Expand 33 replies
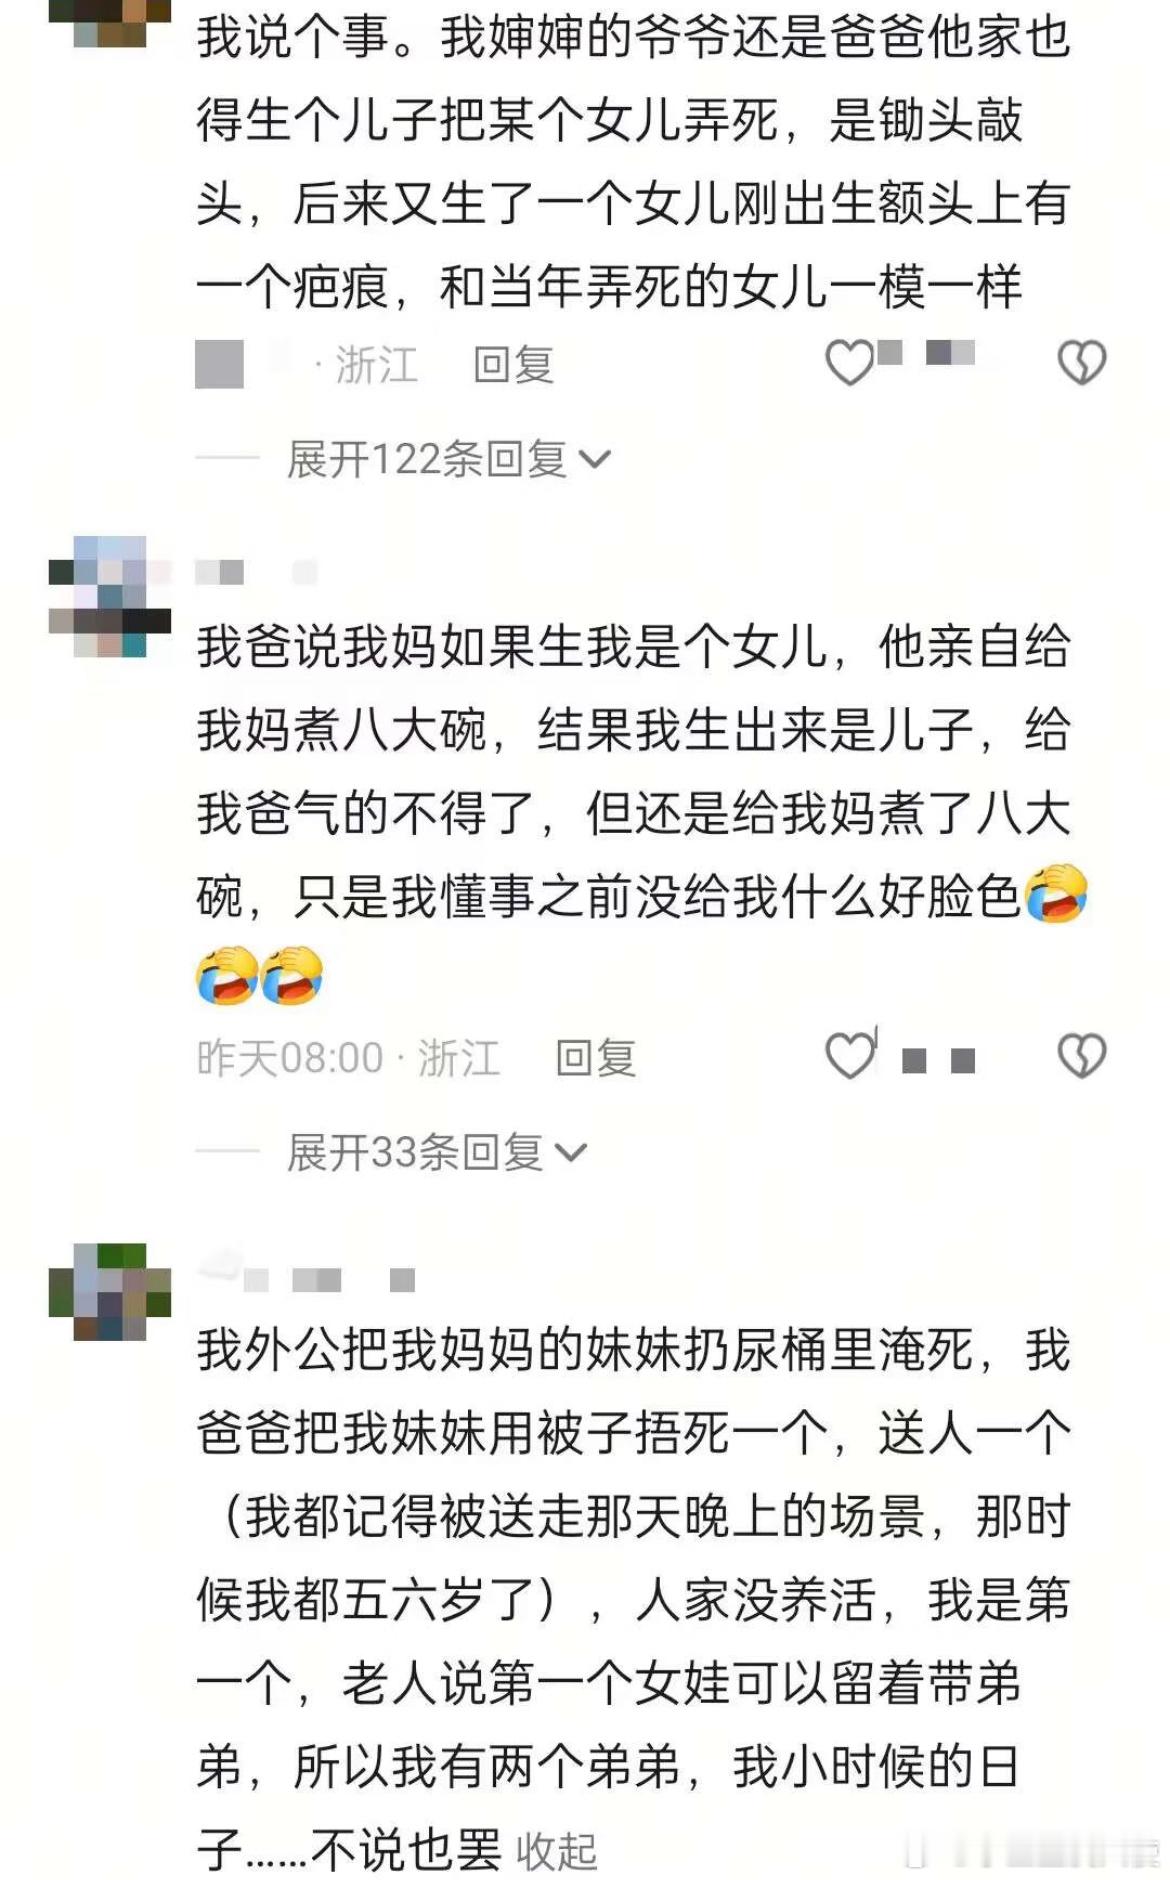 click(415, 1152)
